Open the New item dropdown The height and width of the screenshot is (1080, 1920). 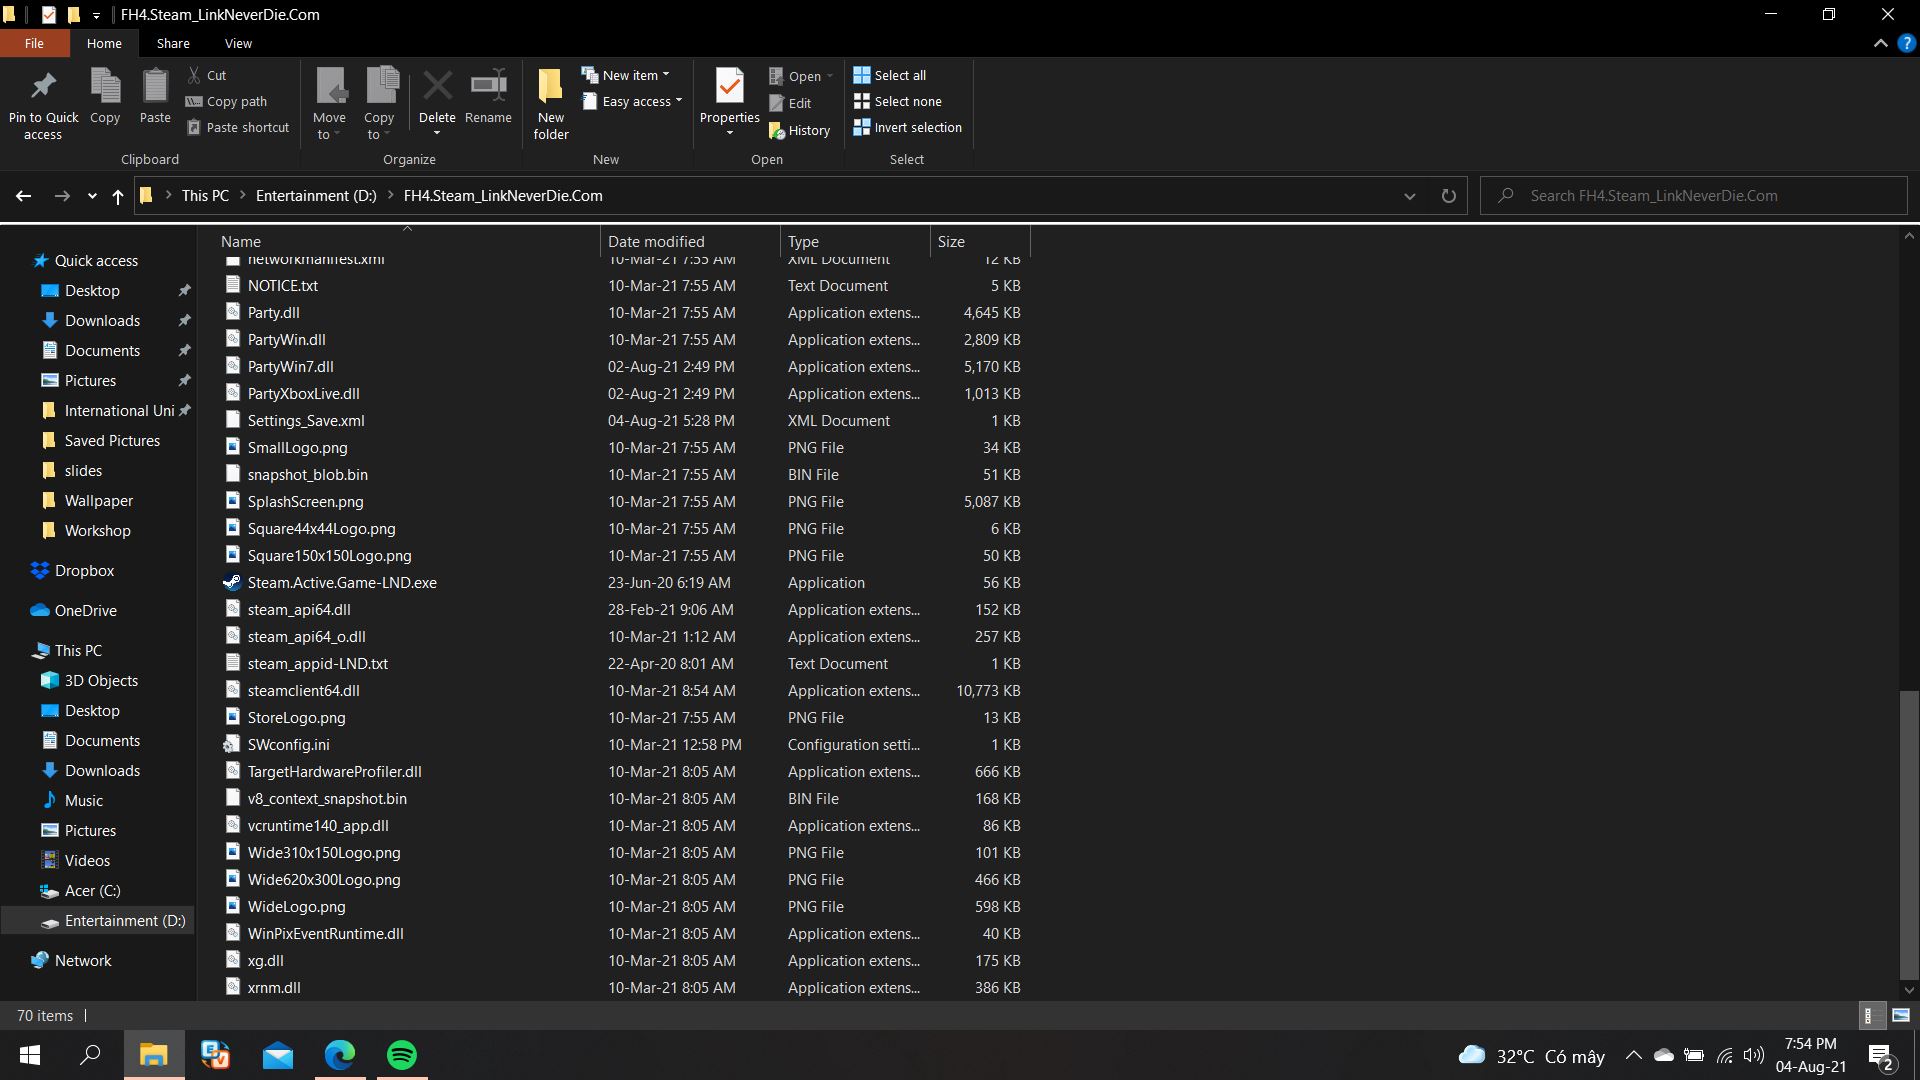[626, 75]
